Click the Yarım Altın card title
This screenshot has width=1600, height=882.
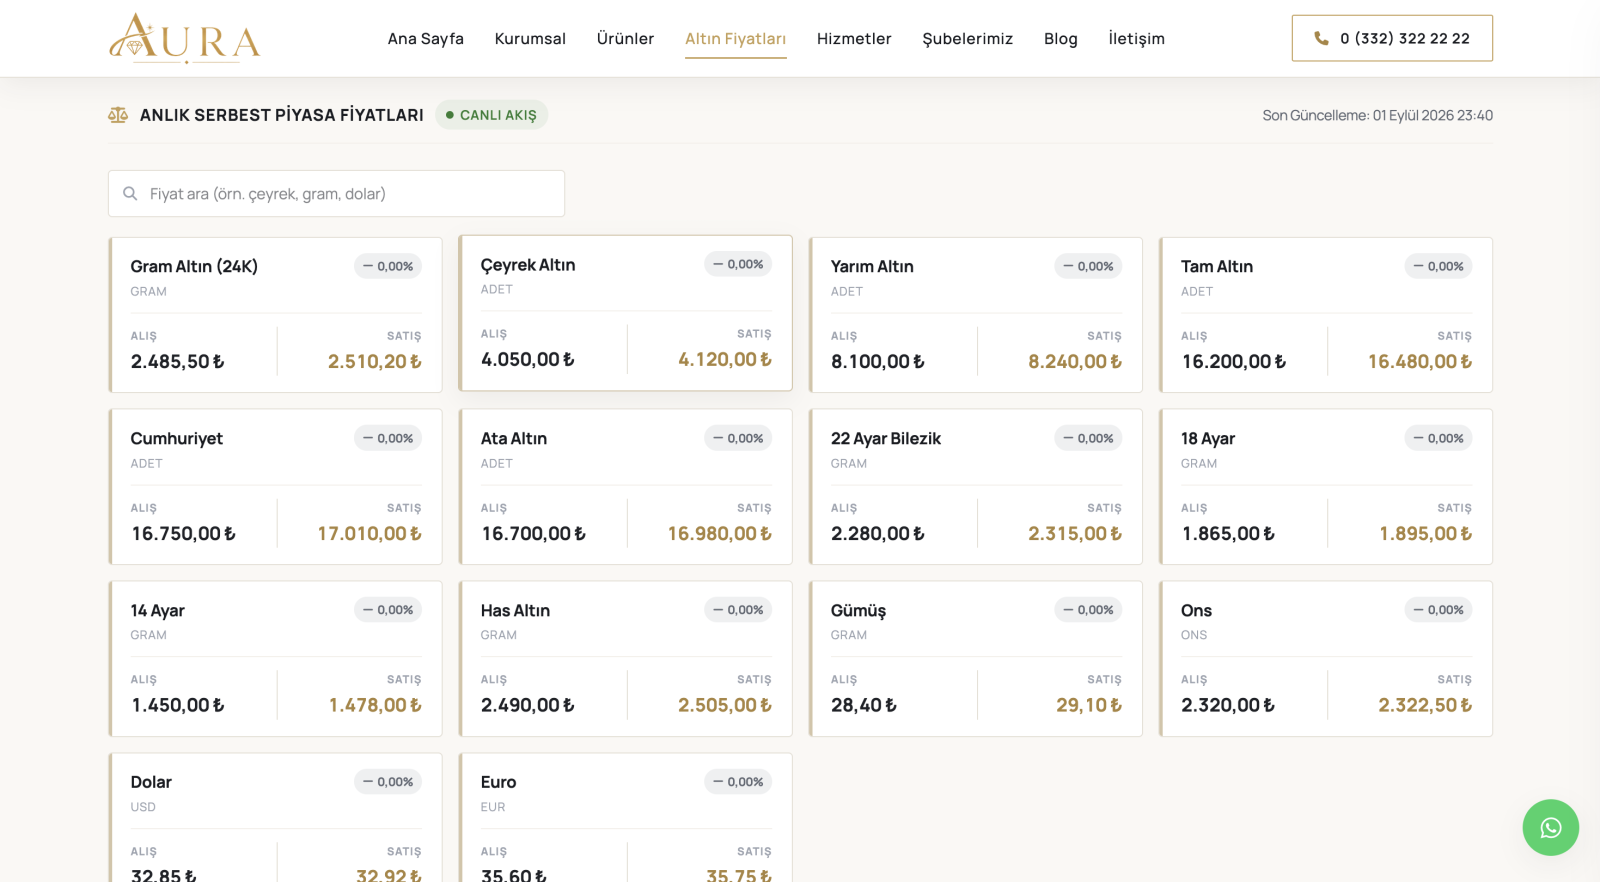point(872,266)
